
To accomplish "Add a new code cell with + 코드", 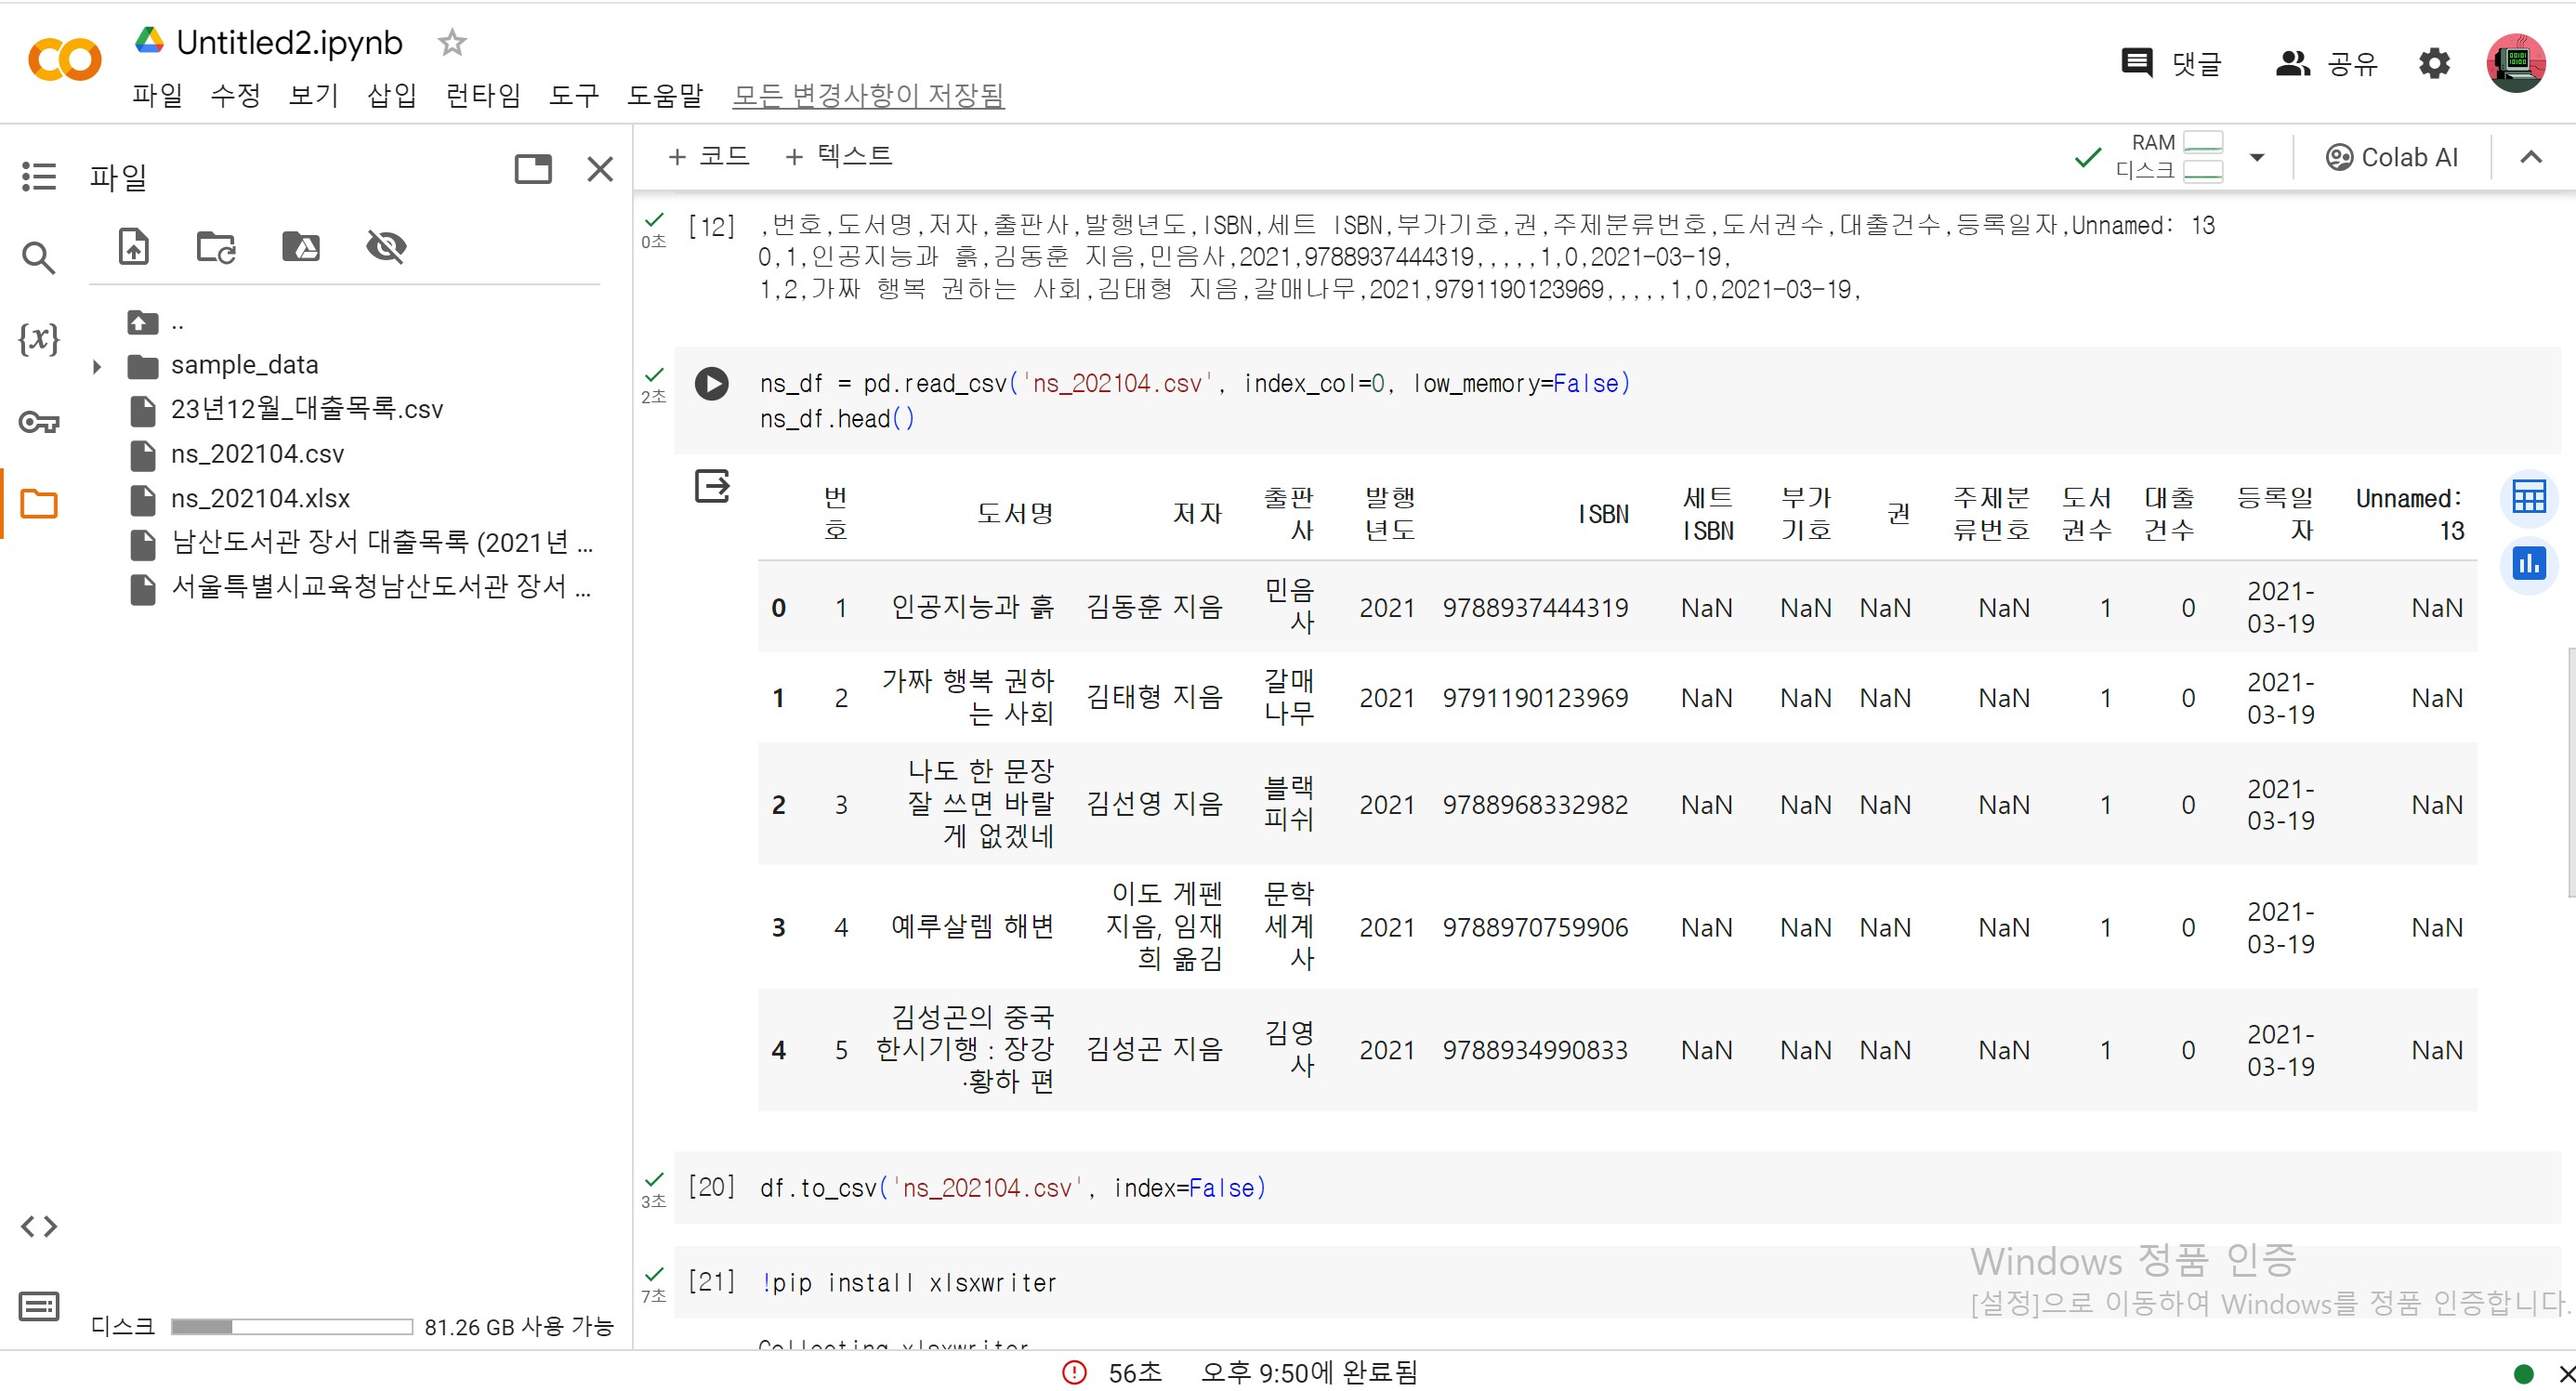I will (709, 156).
